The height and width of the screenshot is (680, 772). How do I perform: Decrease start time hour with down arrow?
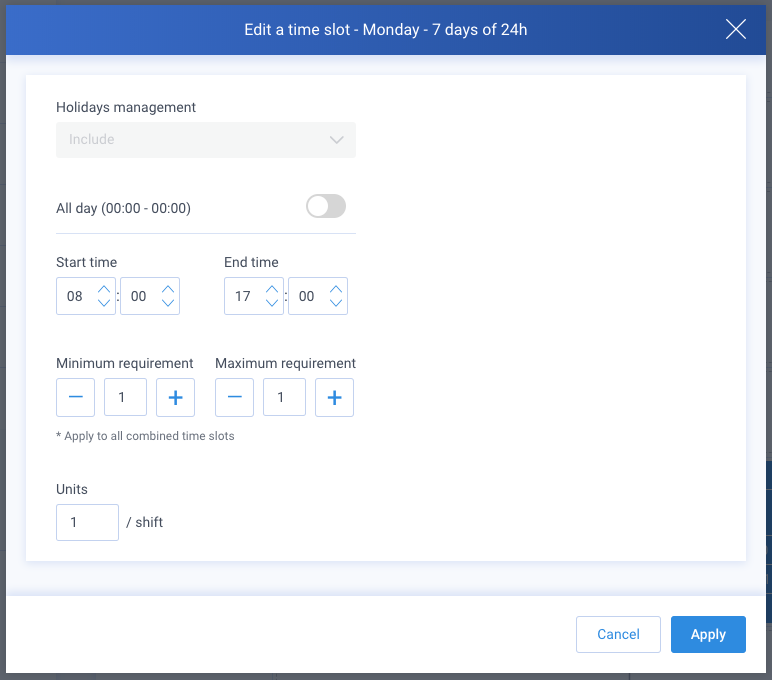104,303
